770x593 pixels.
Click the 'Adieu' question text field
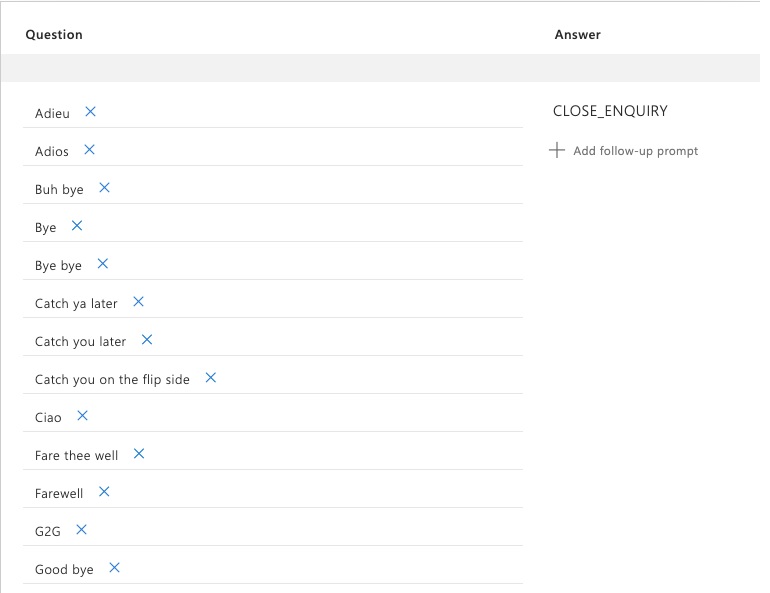click(52, 114)
